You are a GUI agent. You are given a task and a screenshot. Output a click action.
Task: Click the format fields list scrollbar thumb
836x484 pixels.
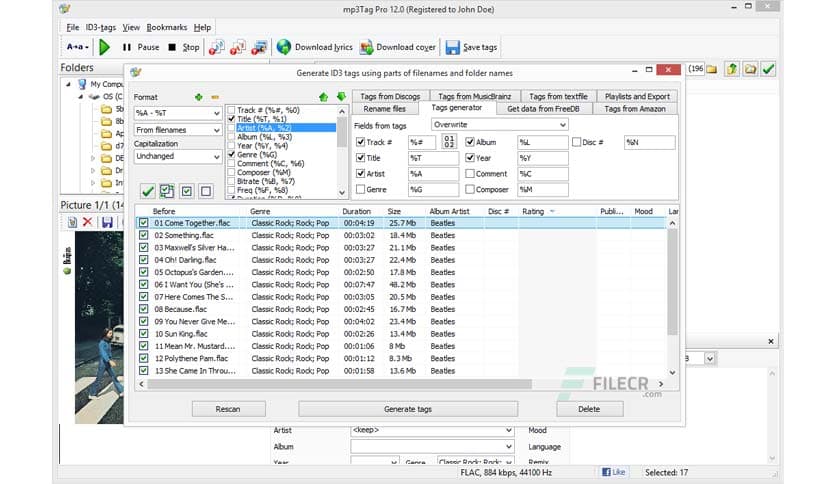click(342, 133)
